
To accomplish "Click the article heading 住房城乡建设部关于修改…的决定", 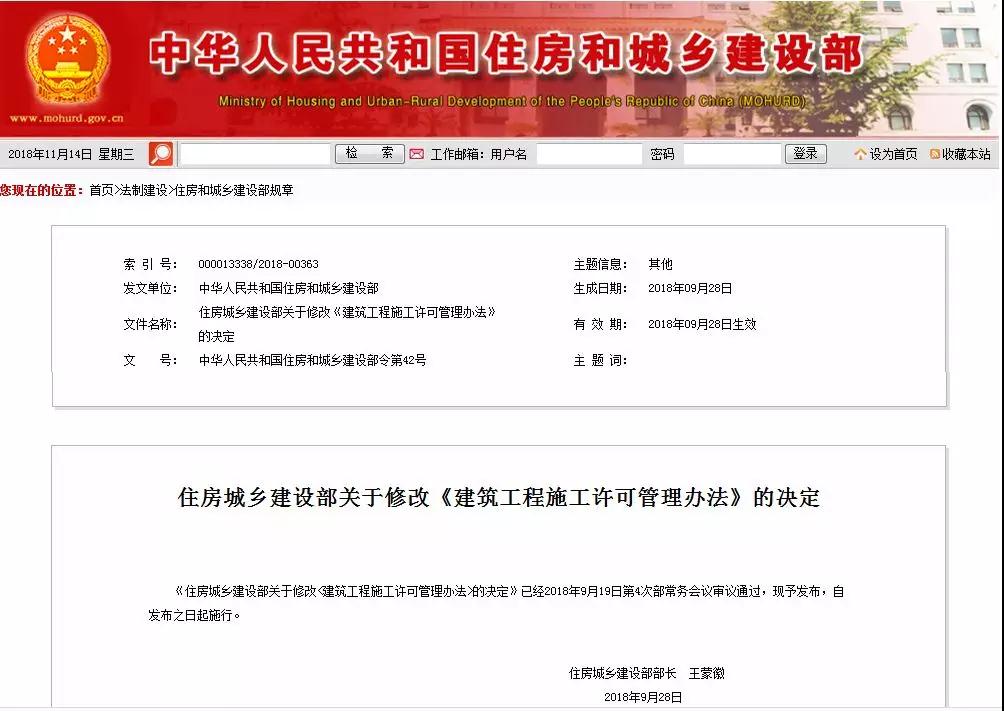I will pyautogui.click(x=499, y=498).
